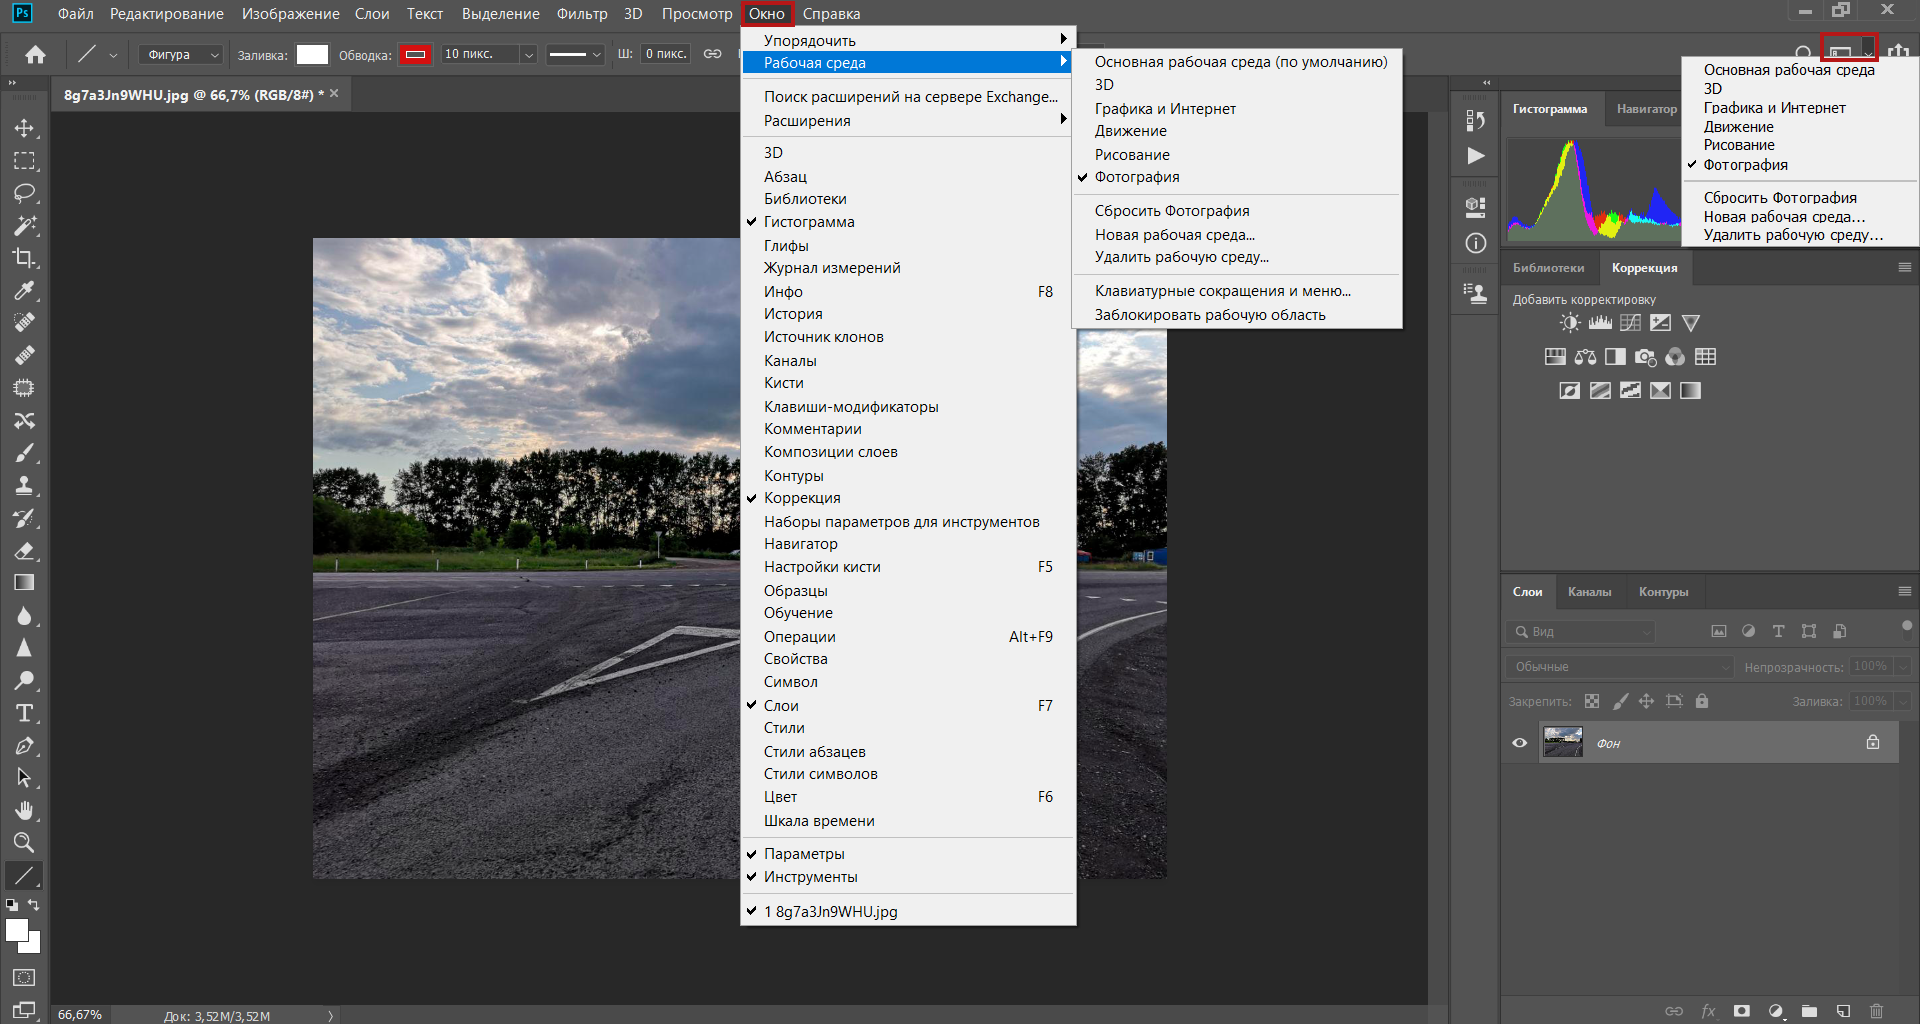Screen dimensions: 1920x1024
Task: Click the Фон layer thumbnail
Action: coord(1562,743)
